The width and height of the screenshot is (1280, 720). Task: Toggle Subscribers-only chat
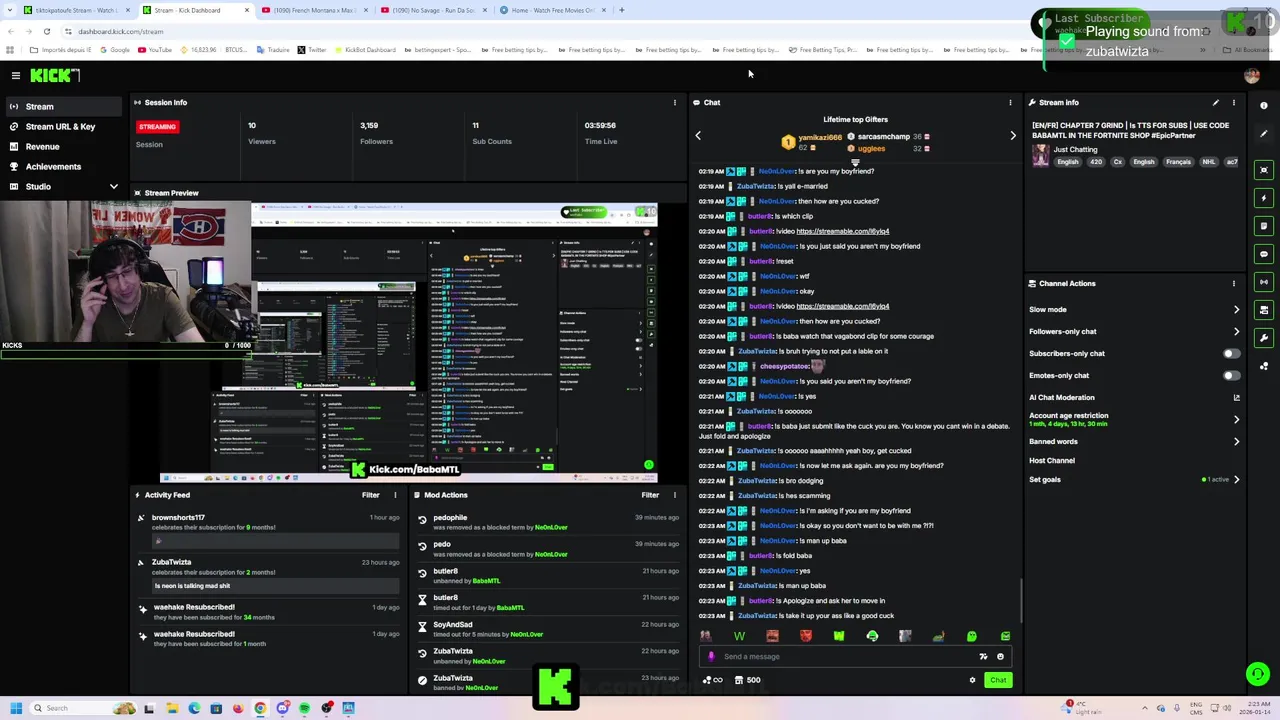[1231, 353]
